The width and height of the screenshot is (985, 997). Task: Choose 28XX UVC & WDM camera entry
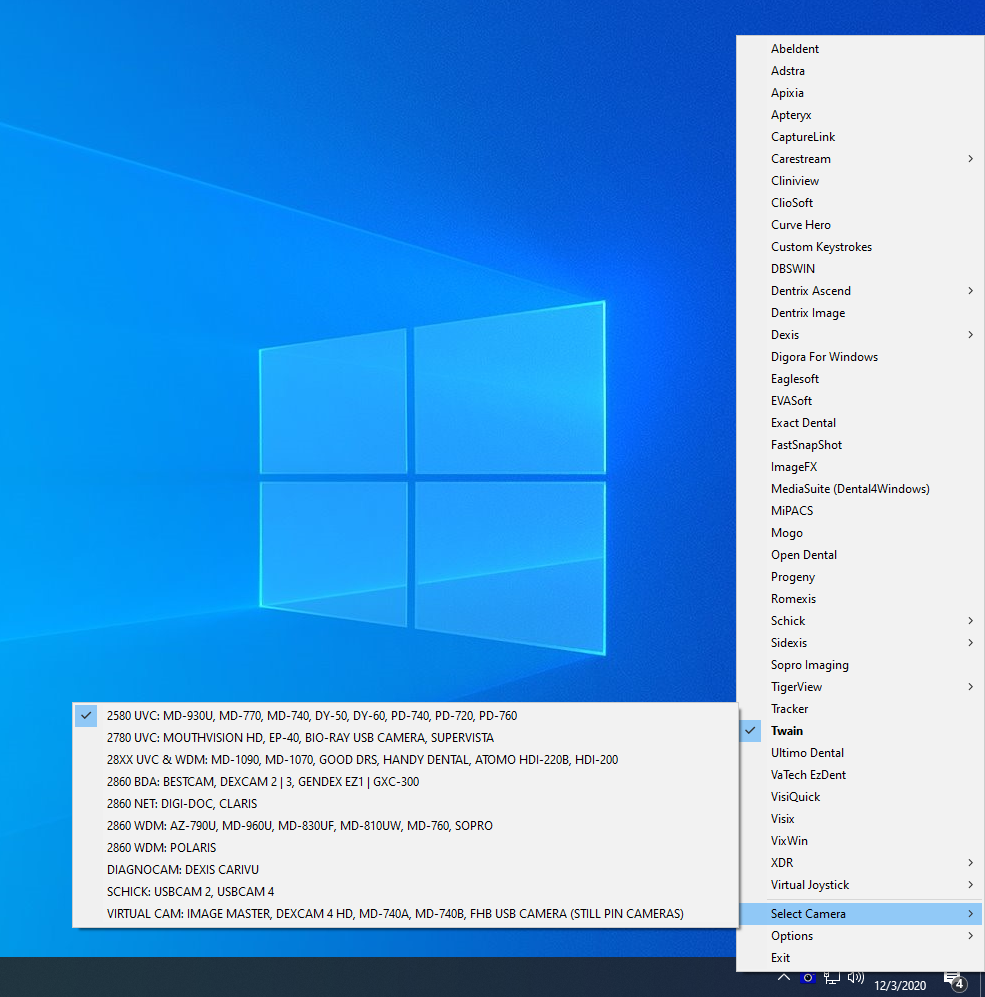406,760
